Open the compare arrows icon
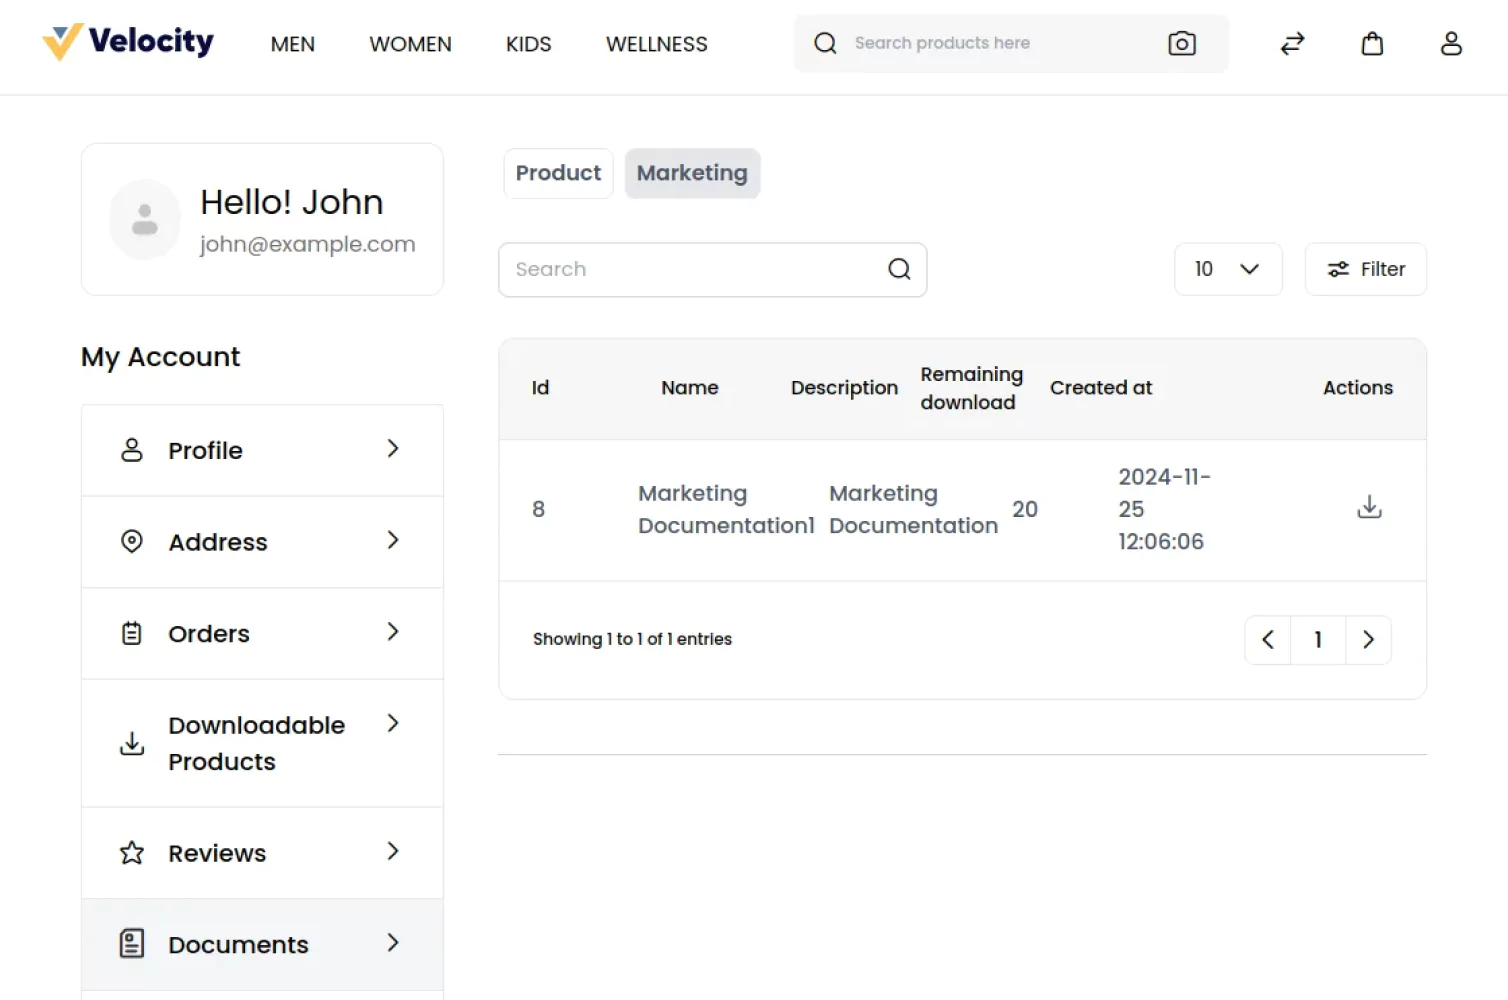This screenshot has width=1508, height=1000. [x=1292, y=43]
